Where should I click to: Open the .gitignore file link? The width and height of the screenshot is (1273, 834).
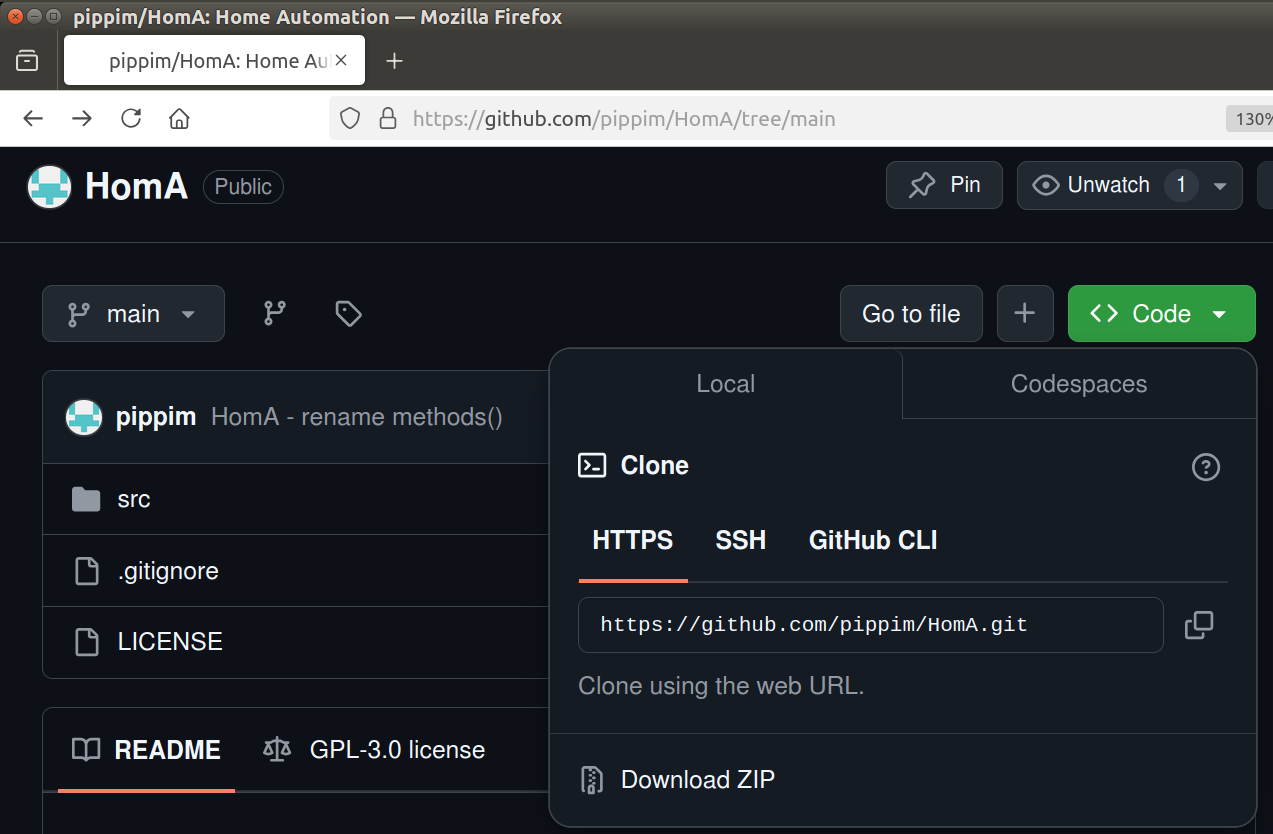pyautogui.click(x=168, y=571)
